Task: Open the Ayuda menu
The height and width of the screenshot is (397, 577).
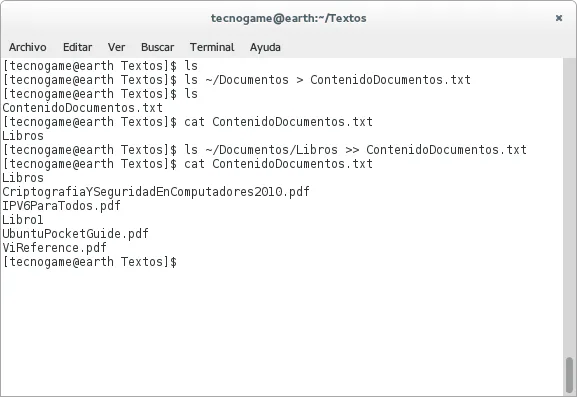Action: coord(265,47)
